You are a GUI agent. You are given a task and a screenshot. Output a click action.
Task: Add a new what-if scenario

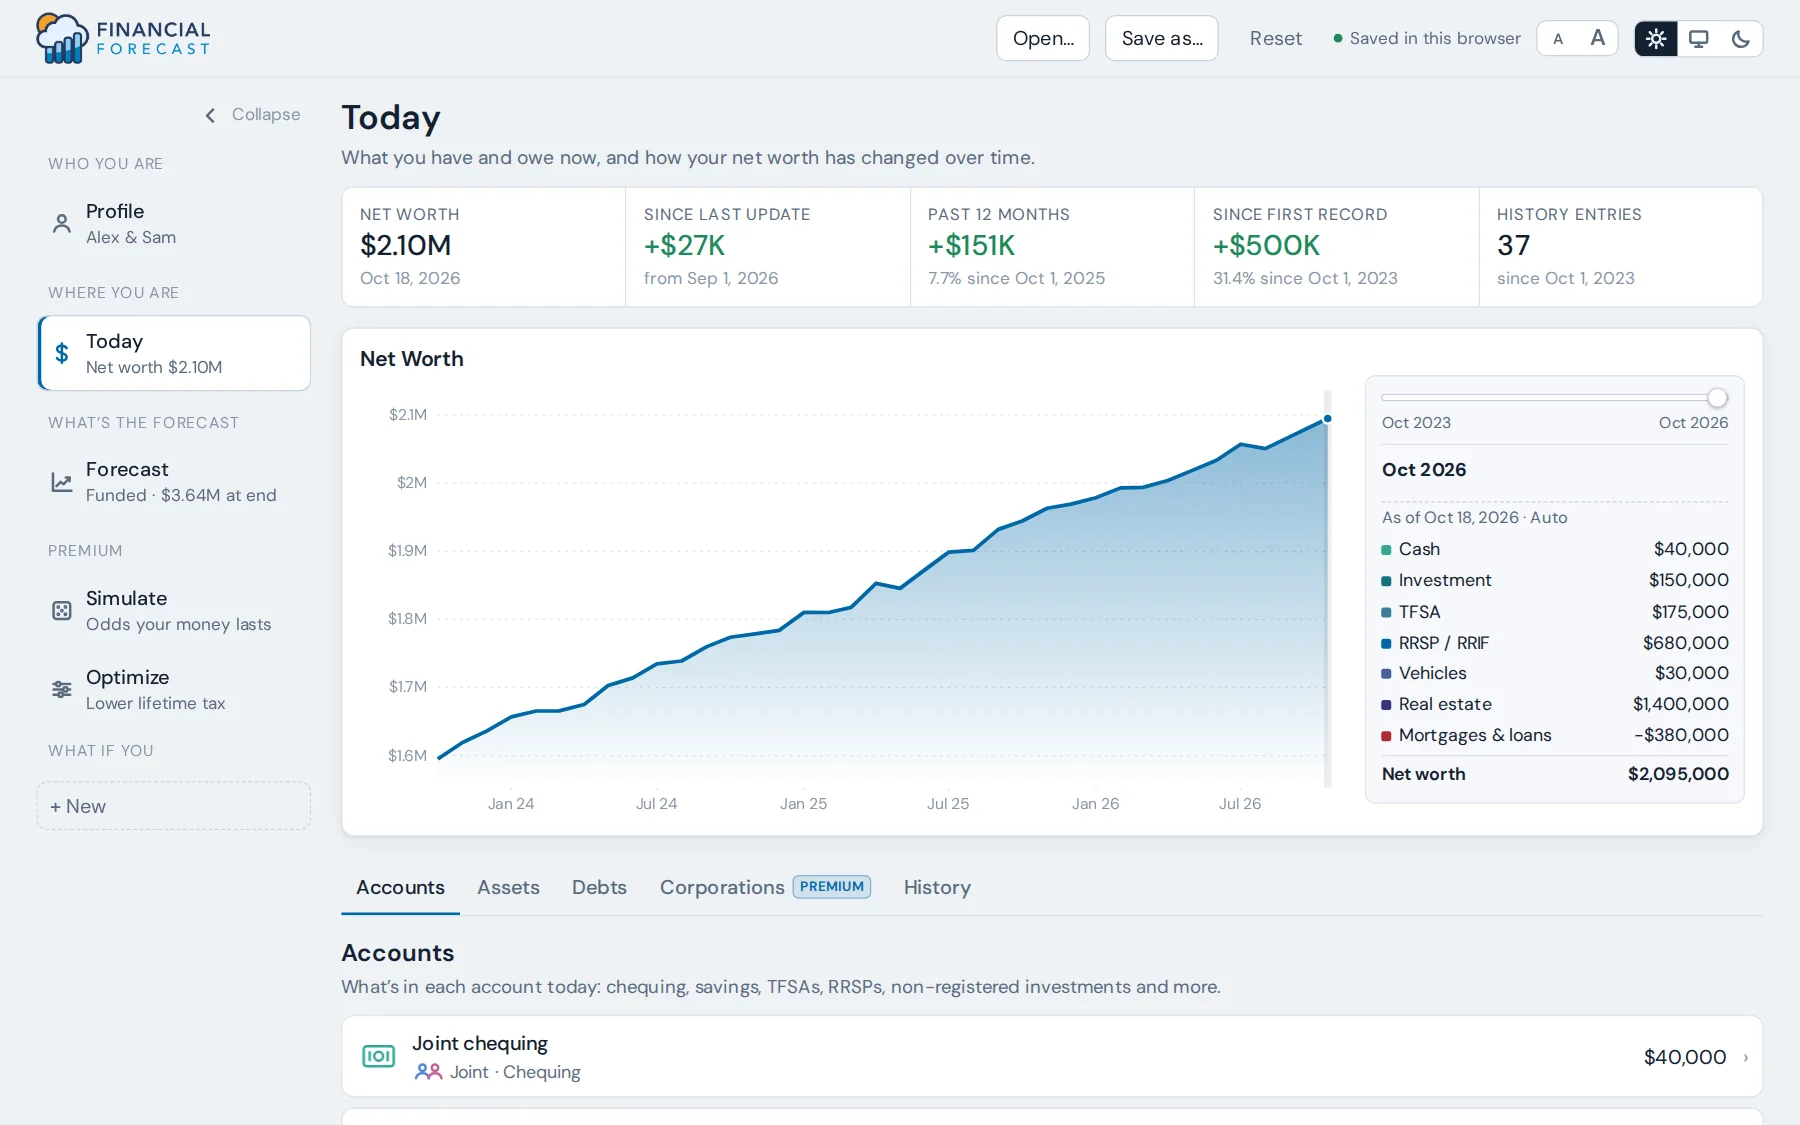coord(174,806)
